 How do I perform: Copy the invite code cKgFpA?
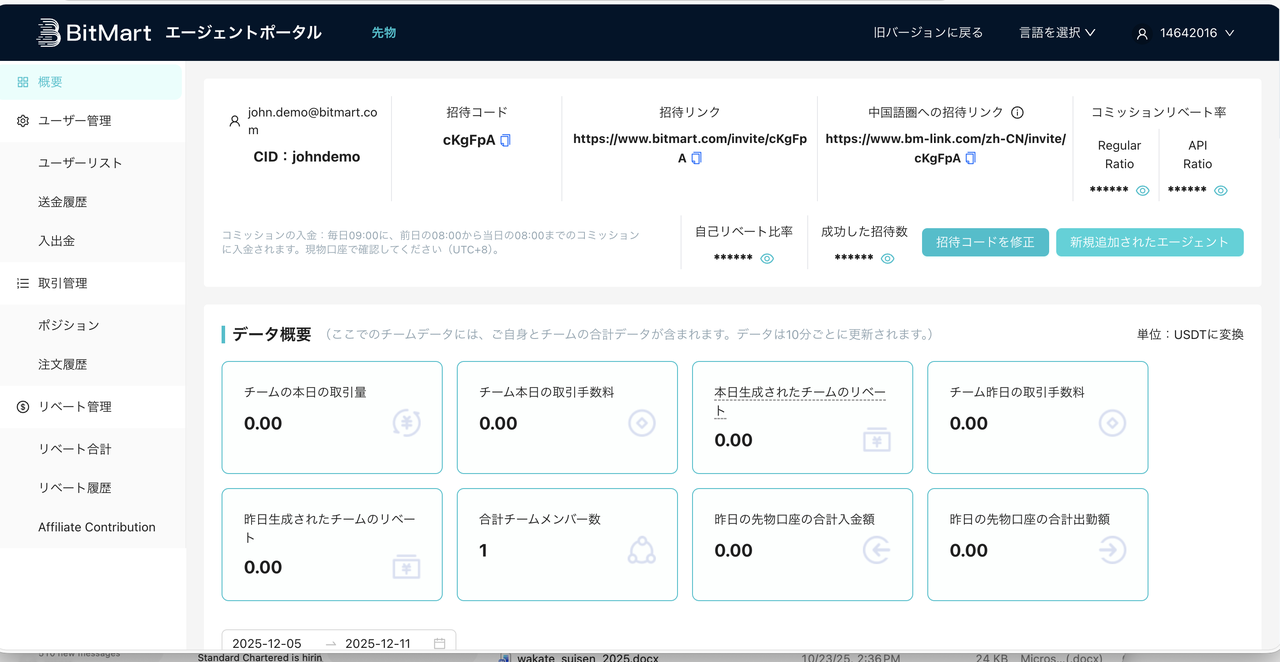pyautogui.click(x=505, y=140)
